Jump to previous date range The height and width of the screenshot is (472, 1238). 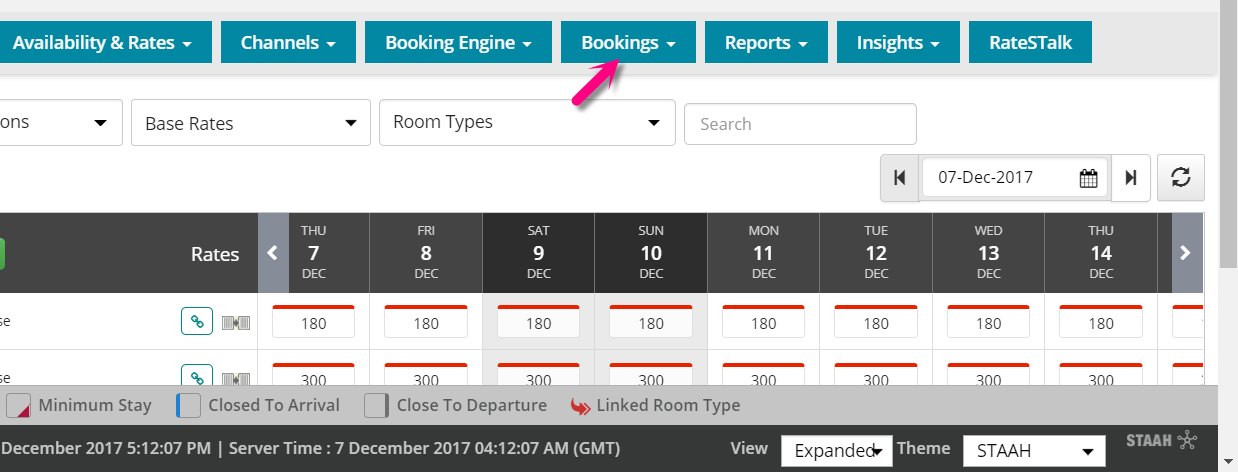tap(900, 178)
